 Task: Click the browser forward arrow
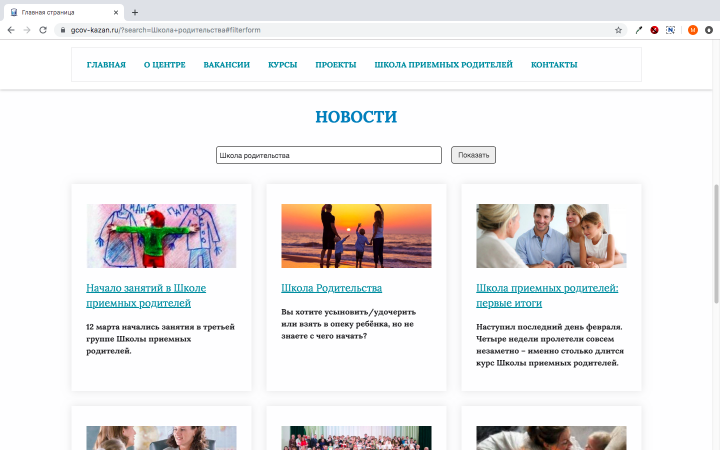[x=27, y=30]
